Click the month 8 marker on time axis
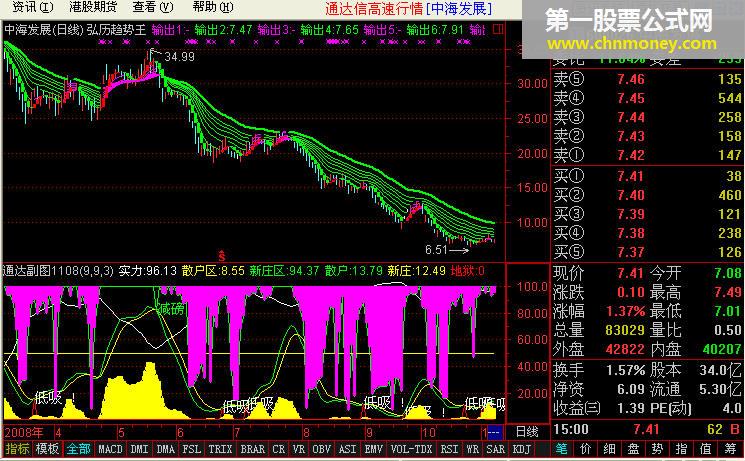745x461 pixels. point(306,432)
